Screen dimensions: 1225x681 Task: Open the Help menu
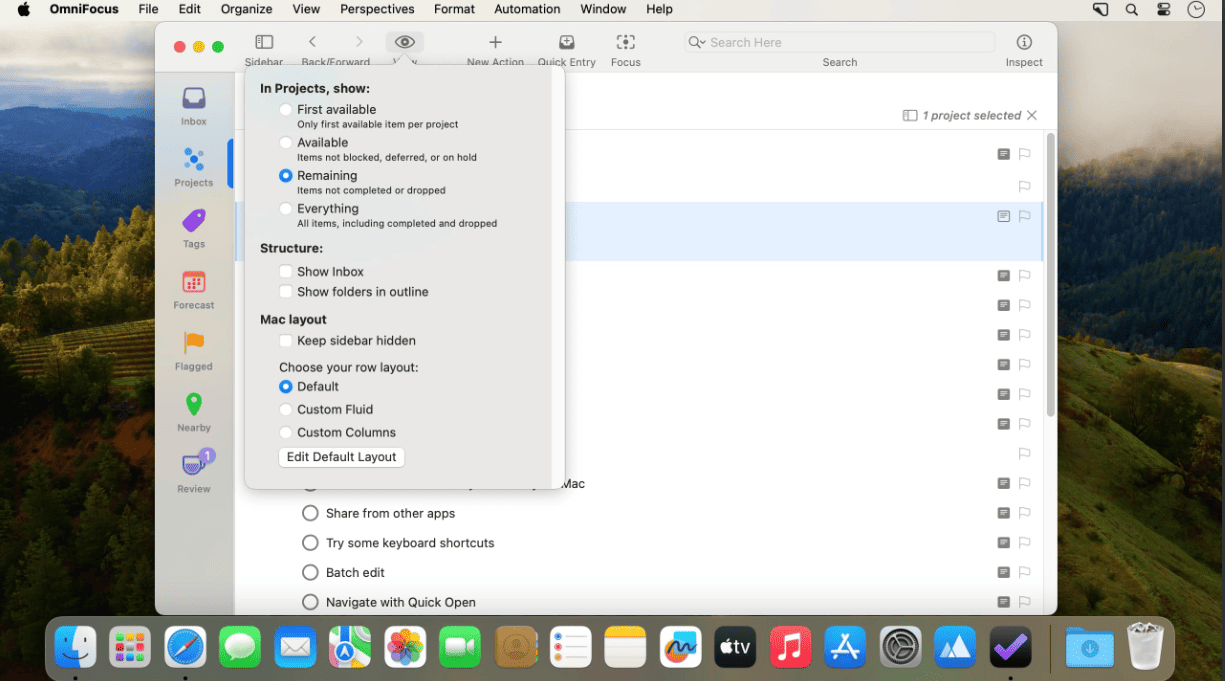click(x=659, y=9)
